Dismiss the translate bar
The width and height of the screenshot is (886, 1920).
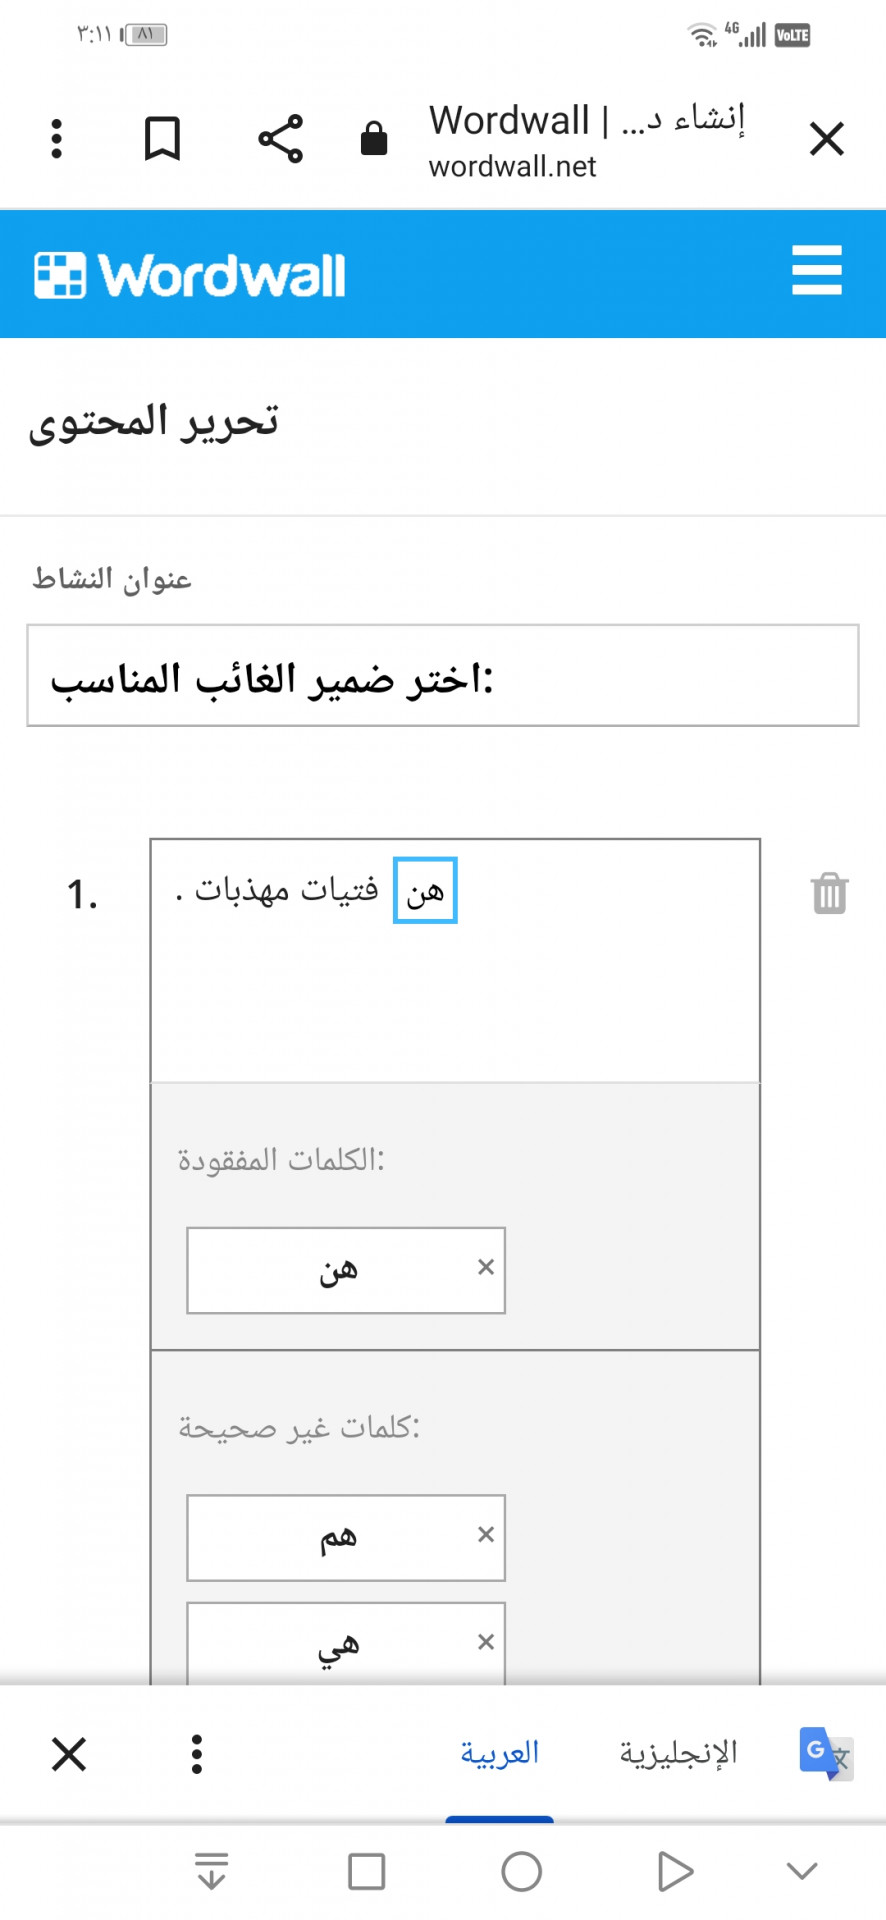point(69,1754)
